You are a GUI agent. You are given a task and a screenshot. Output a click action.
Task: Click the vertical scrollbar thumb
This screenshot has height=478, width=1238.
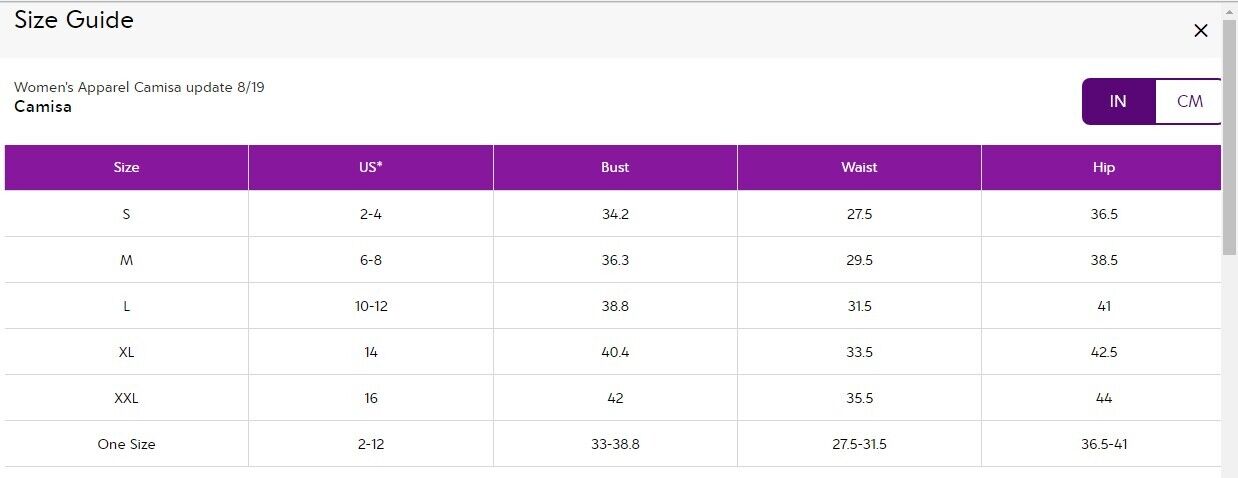click(1230, 136)
